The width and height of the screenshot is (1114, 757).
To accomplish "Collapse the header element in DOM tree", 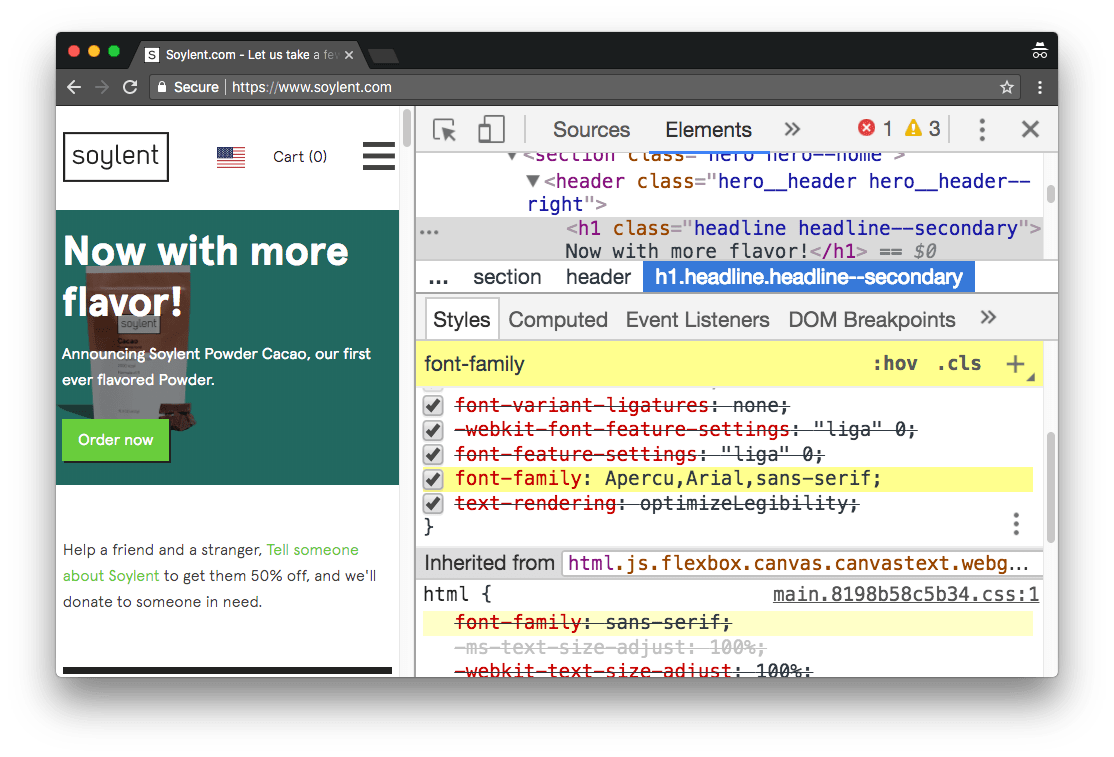I will (x=533, y=181).
